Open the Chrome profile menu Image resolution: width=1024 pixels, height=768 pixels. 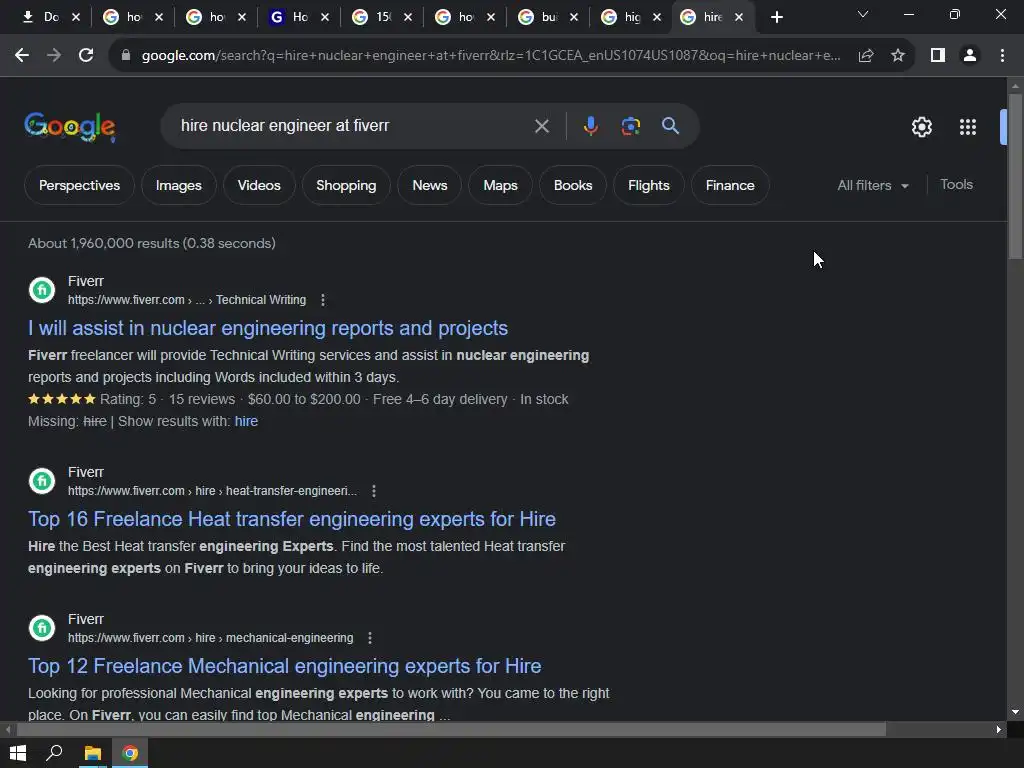pyautogui.click(x=970, y=56)
